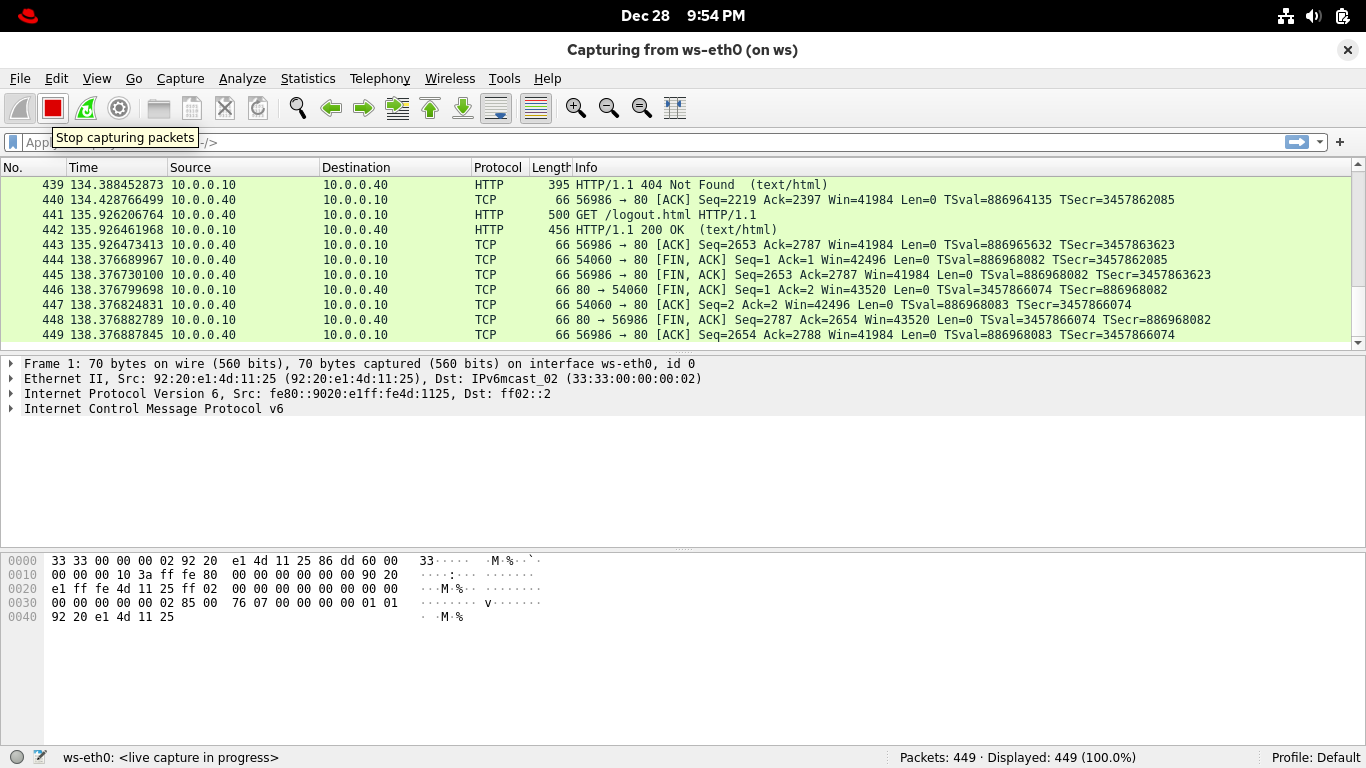The width and height of the screenshot is (1366, 768).
Task: Open the Statistics menu
Action: [307, 78]
